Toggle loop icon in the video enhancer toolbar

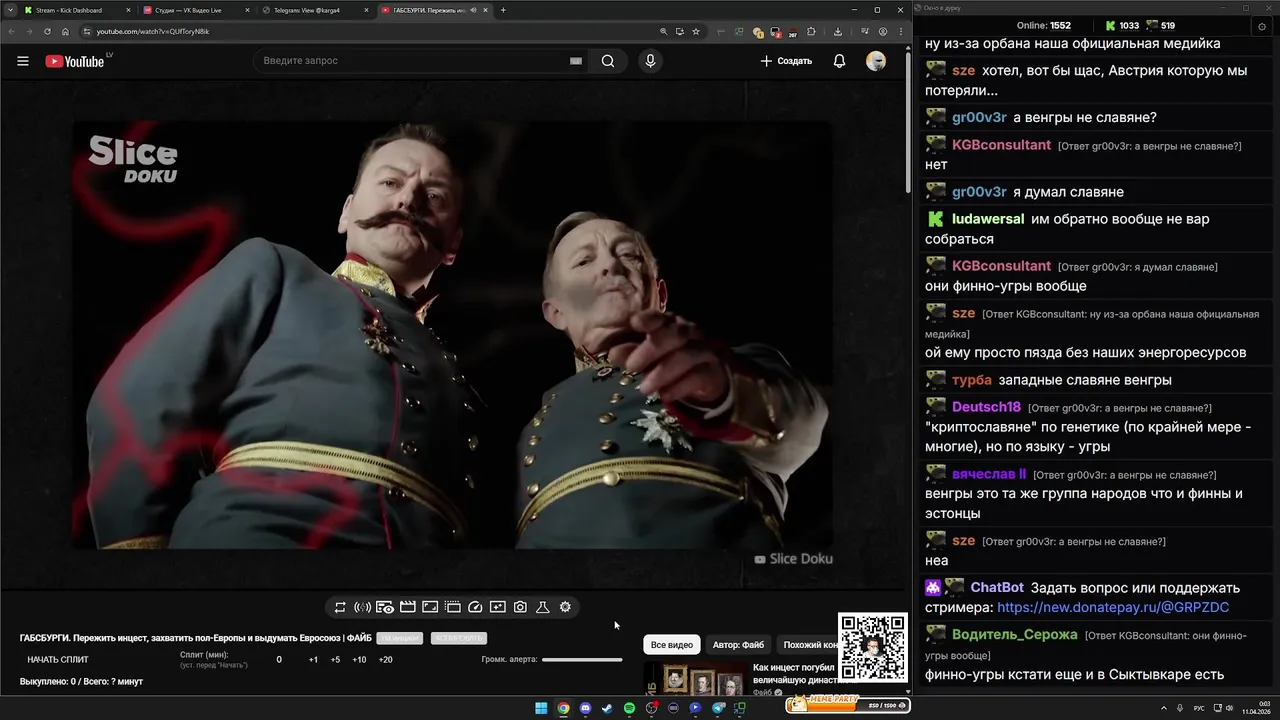click(x=340, y=607)
